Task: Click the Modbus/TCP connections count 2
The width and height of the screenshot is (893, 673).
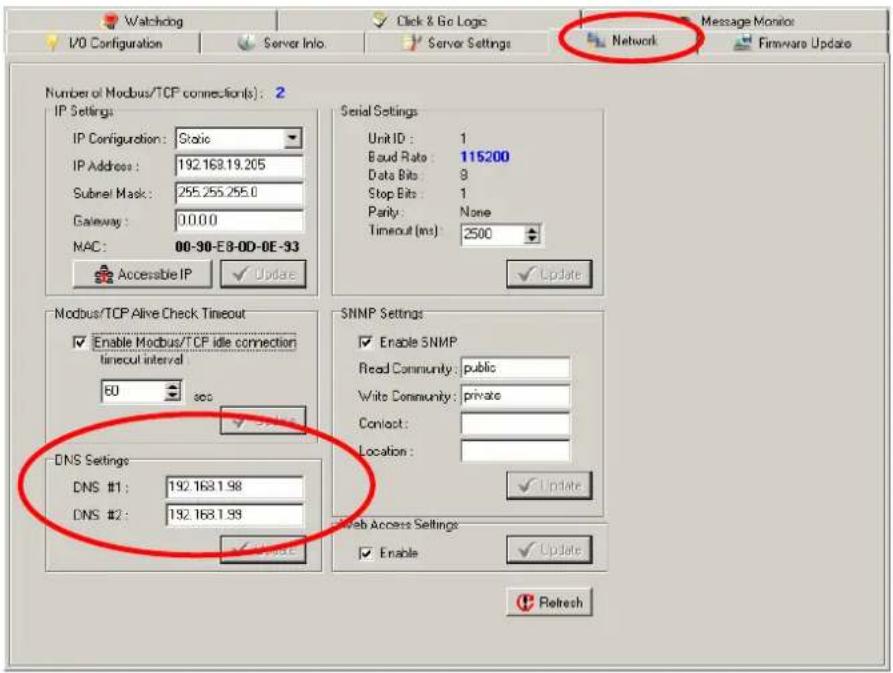Action: point(280,92)
